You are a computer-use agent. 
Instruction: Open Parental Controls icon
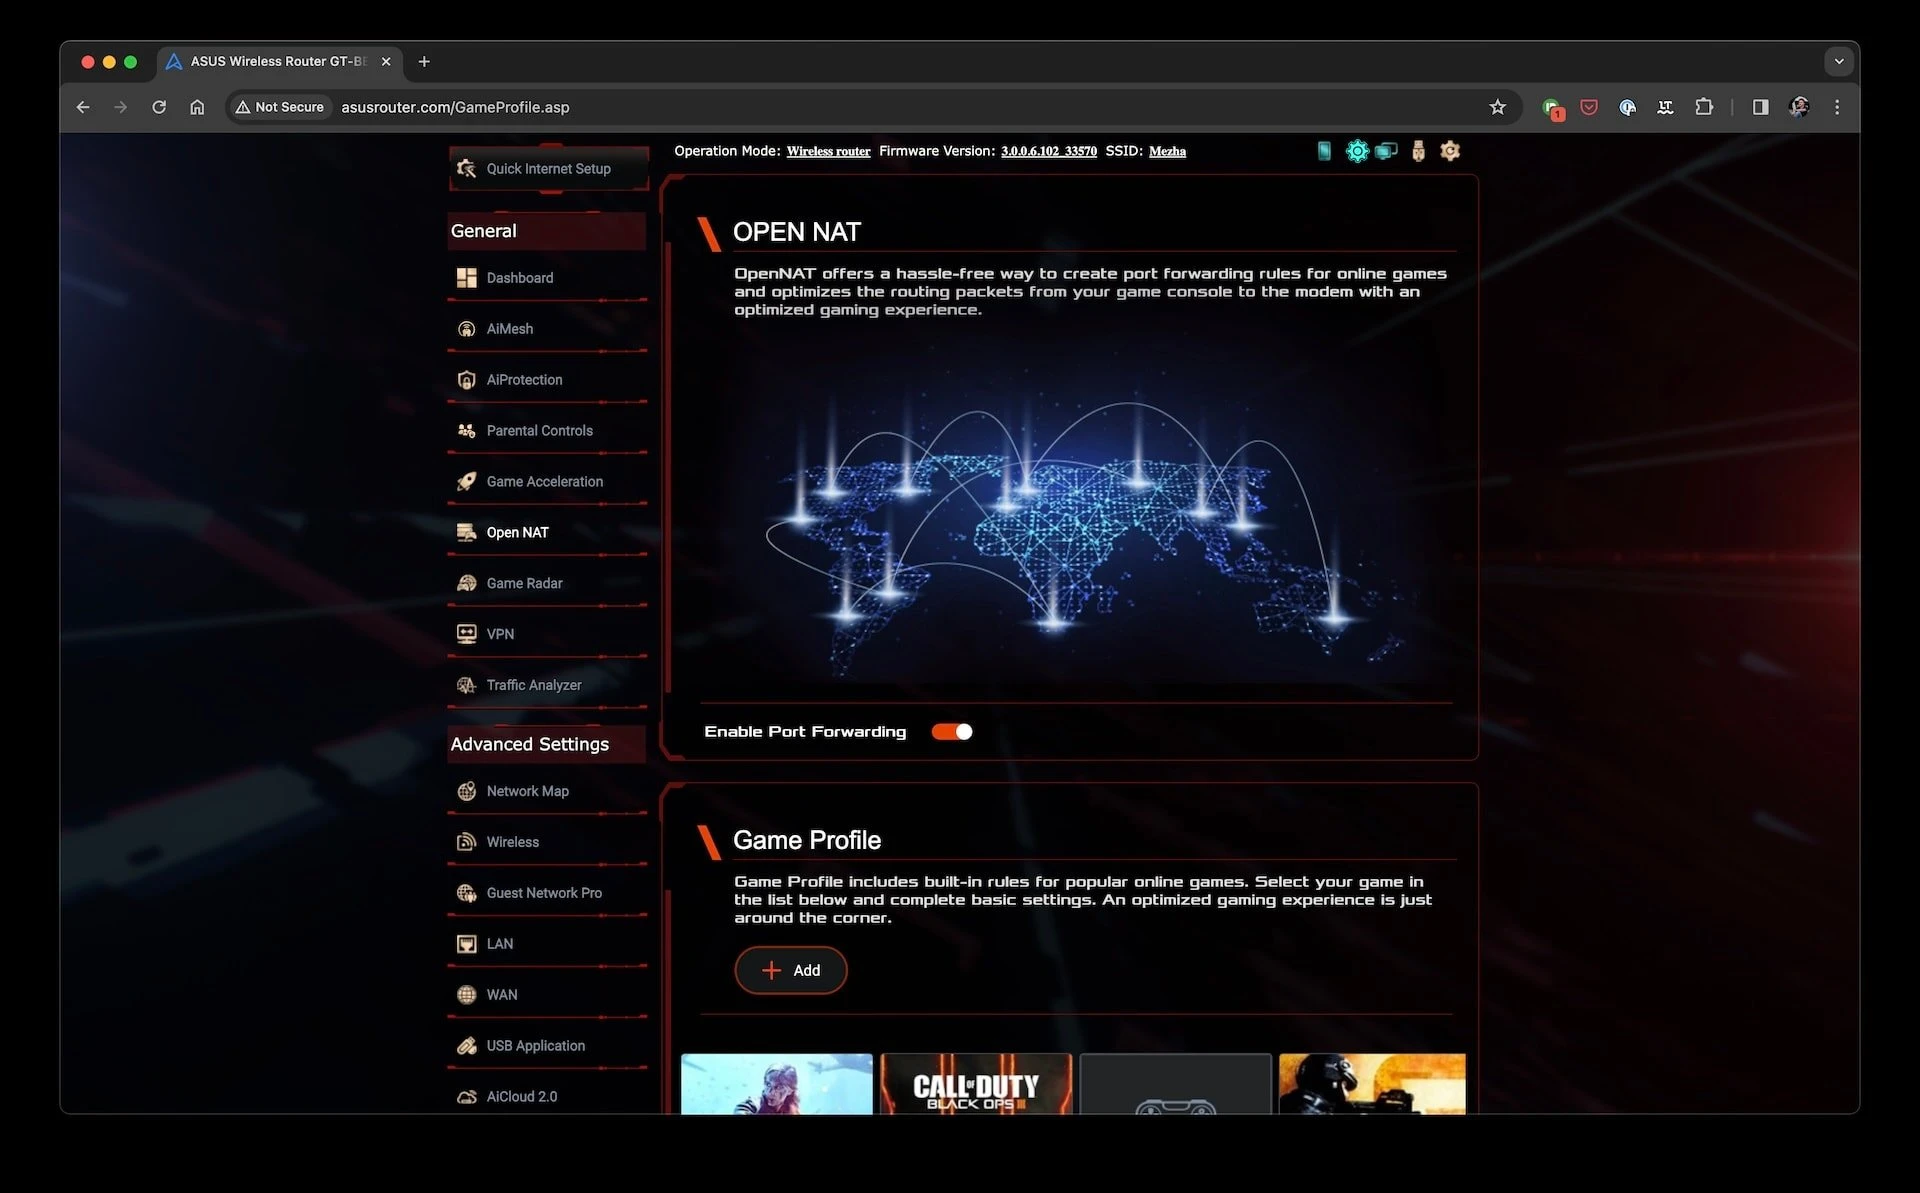click(x=466, y=431)
